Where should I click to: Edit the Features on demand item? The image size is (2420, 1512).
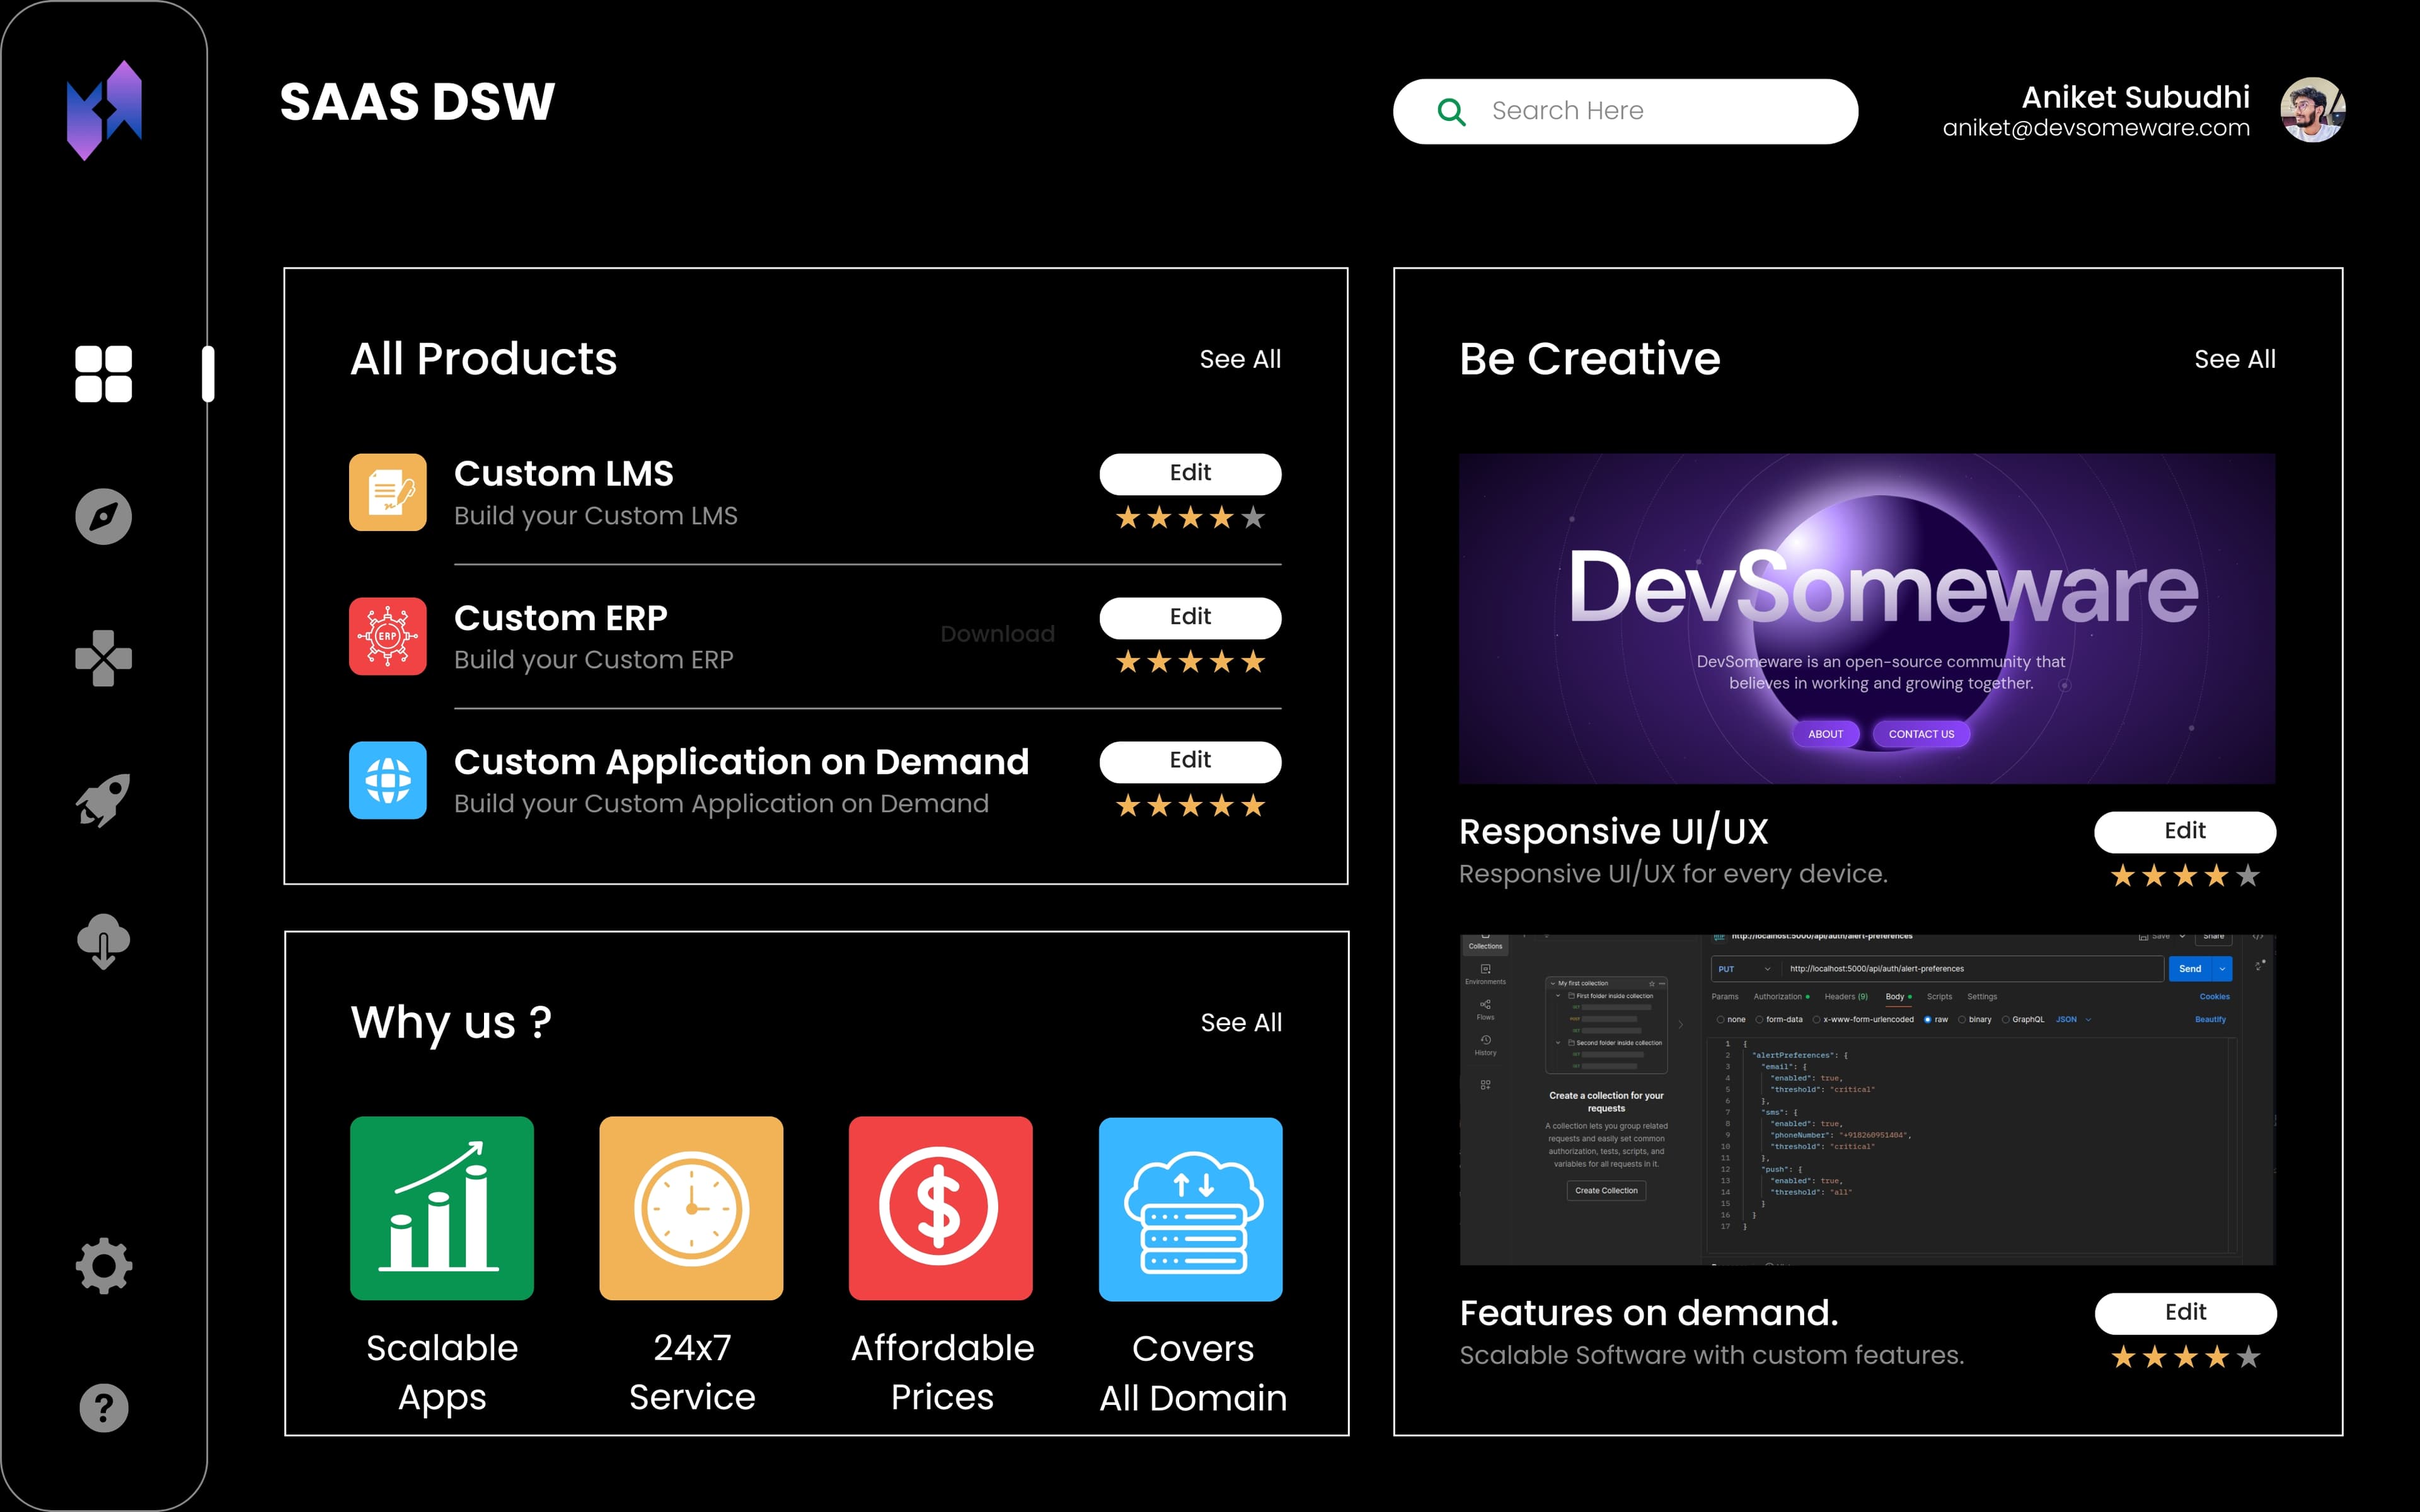click(2186, 1313)
